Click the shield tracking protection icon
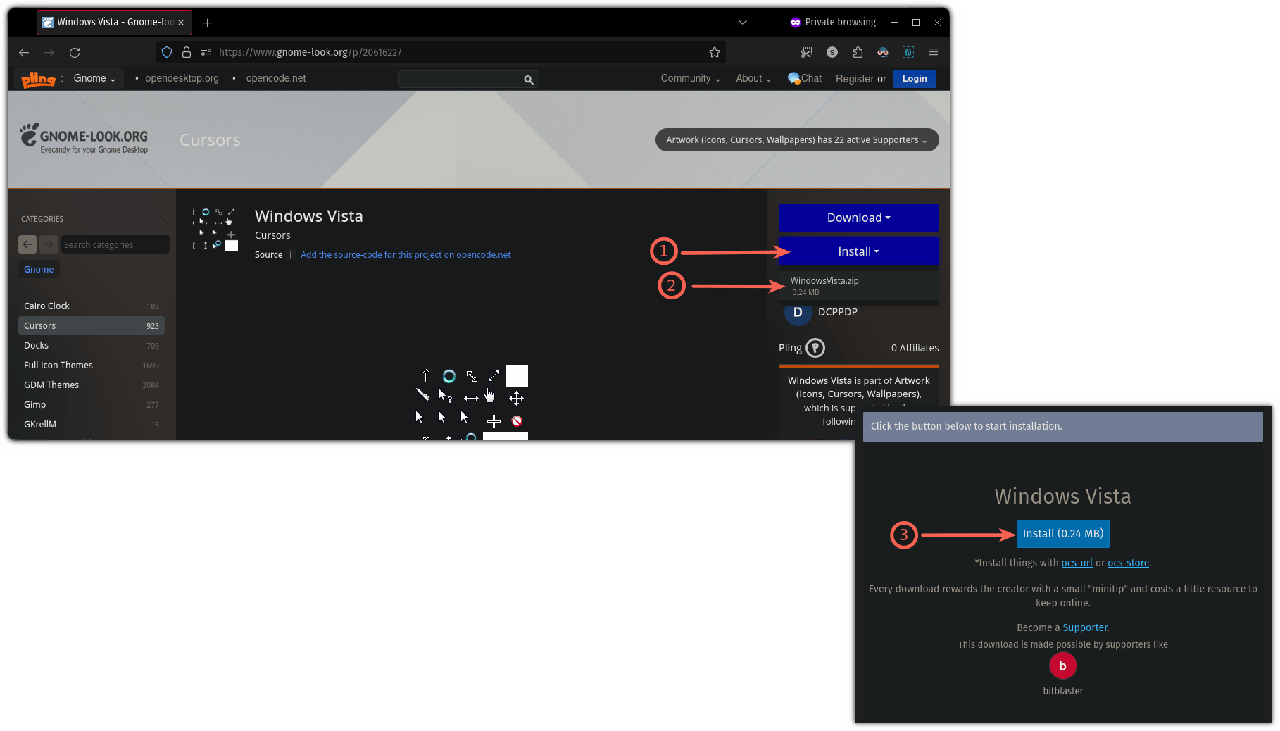Screen dimensions: 1280x731 click(x=169, y=52)
